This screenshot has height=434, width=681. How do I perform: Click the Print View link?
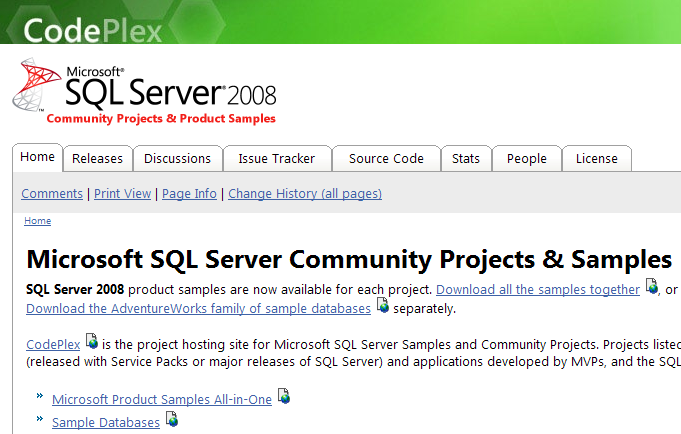(x=122, y=193)
